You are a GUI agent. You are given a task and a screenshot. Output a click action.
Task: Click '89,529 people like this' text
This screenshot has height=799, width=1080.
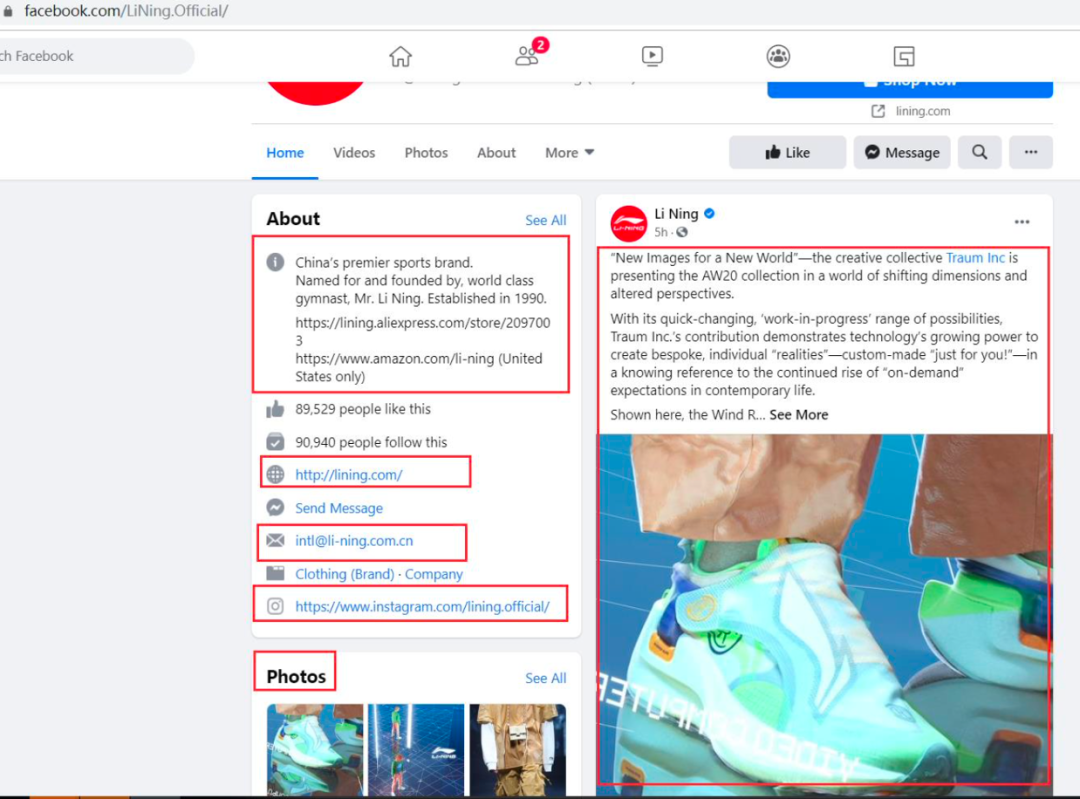tap(363, 409)
